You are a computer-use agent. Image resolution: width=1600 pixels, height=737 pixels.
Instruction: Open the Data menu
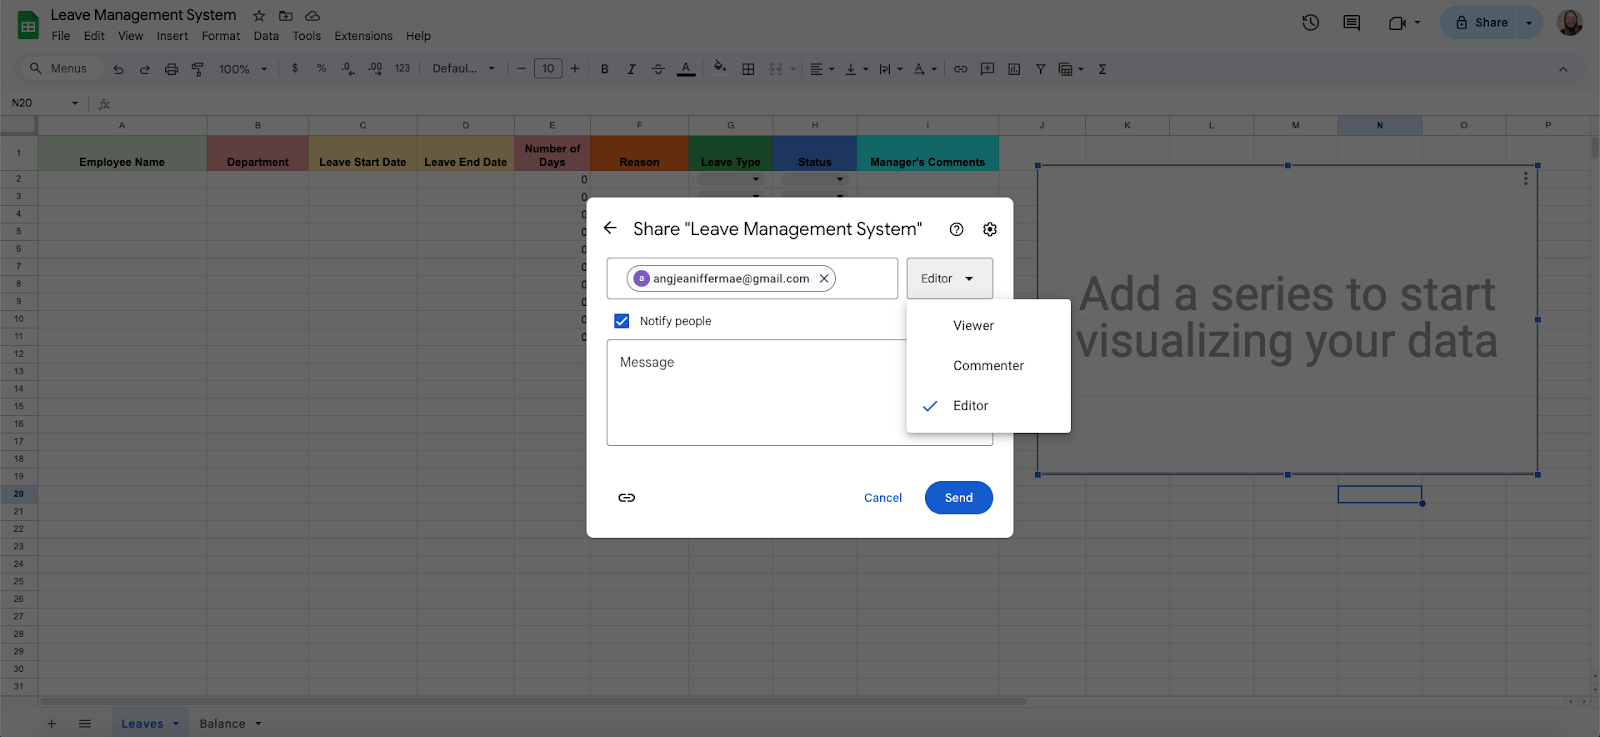pyautogui.click(x=266, y=36)
